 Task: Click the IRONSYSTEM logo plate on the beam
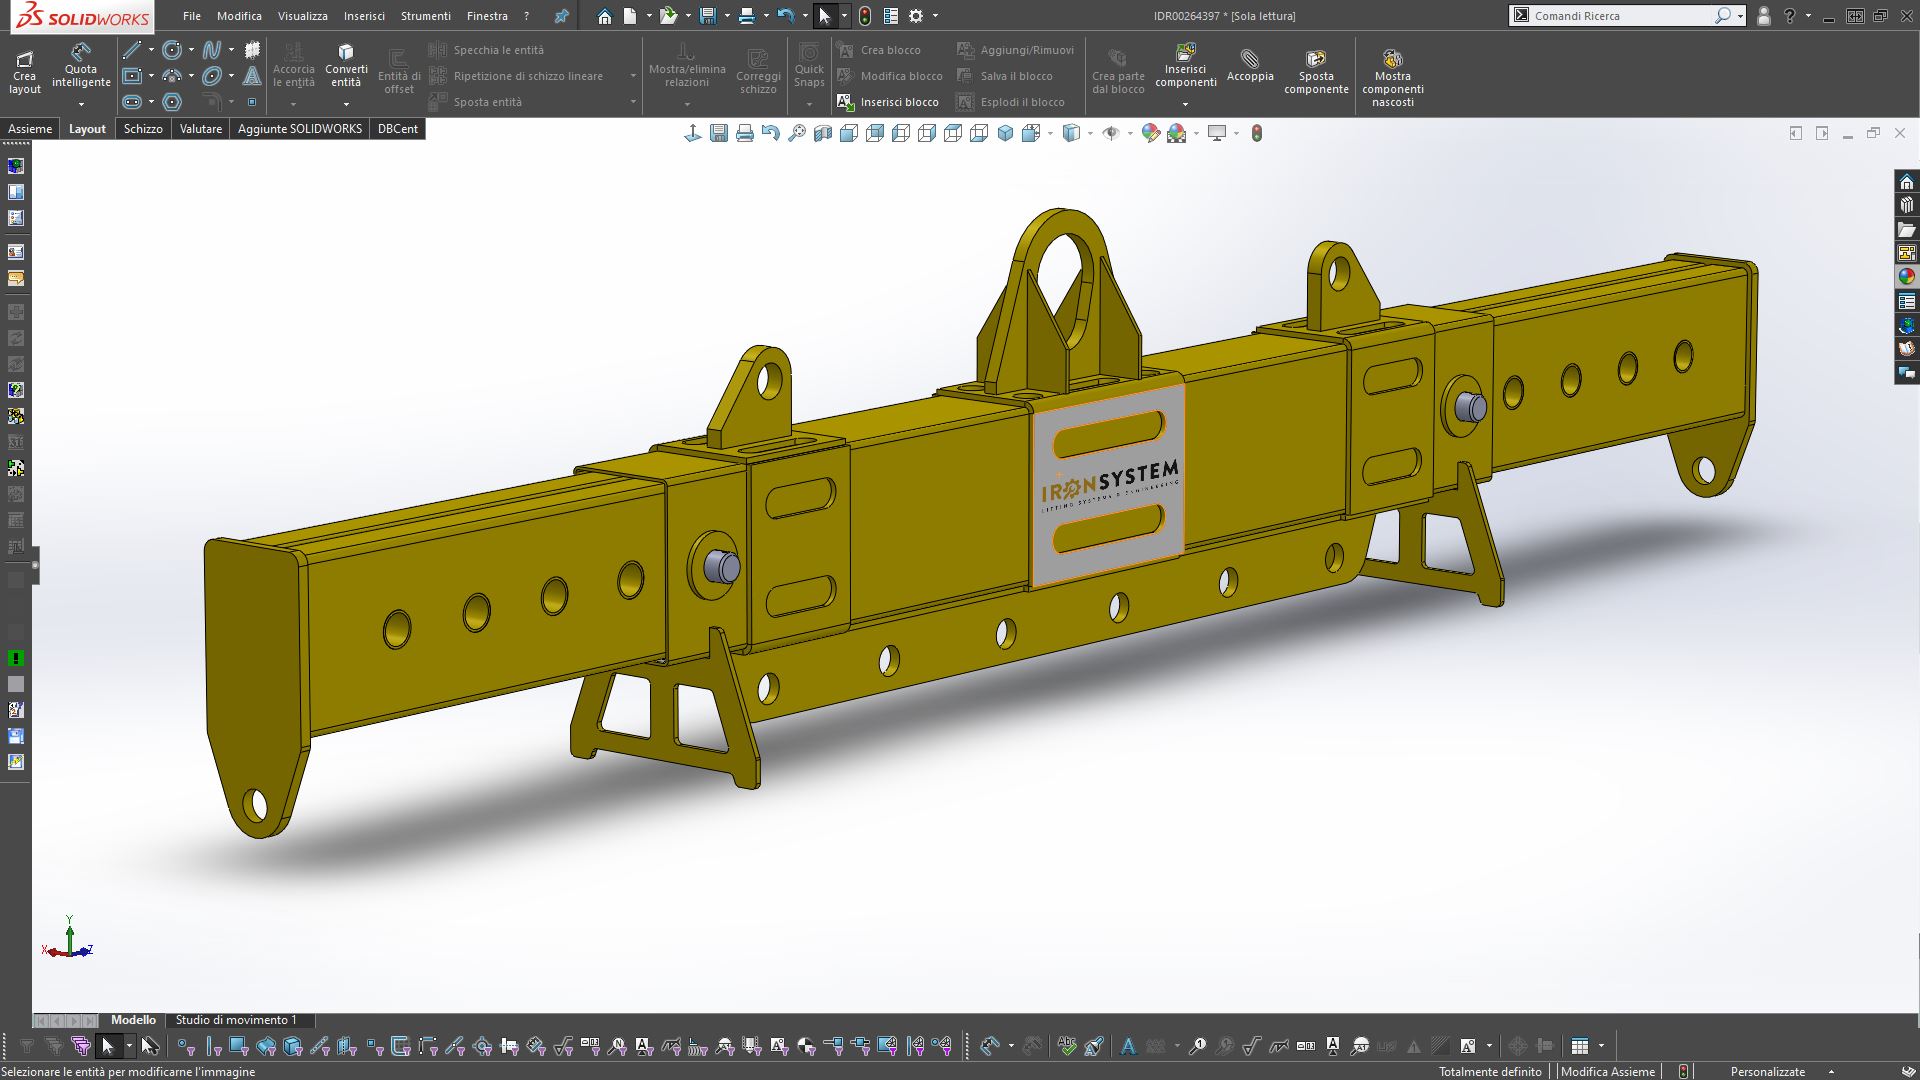pos(1108,485)
